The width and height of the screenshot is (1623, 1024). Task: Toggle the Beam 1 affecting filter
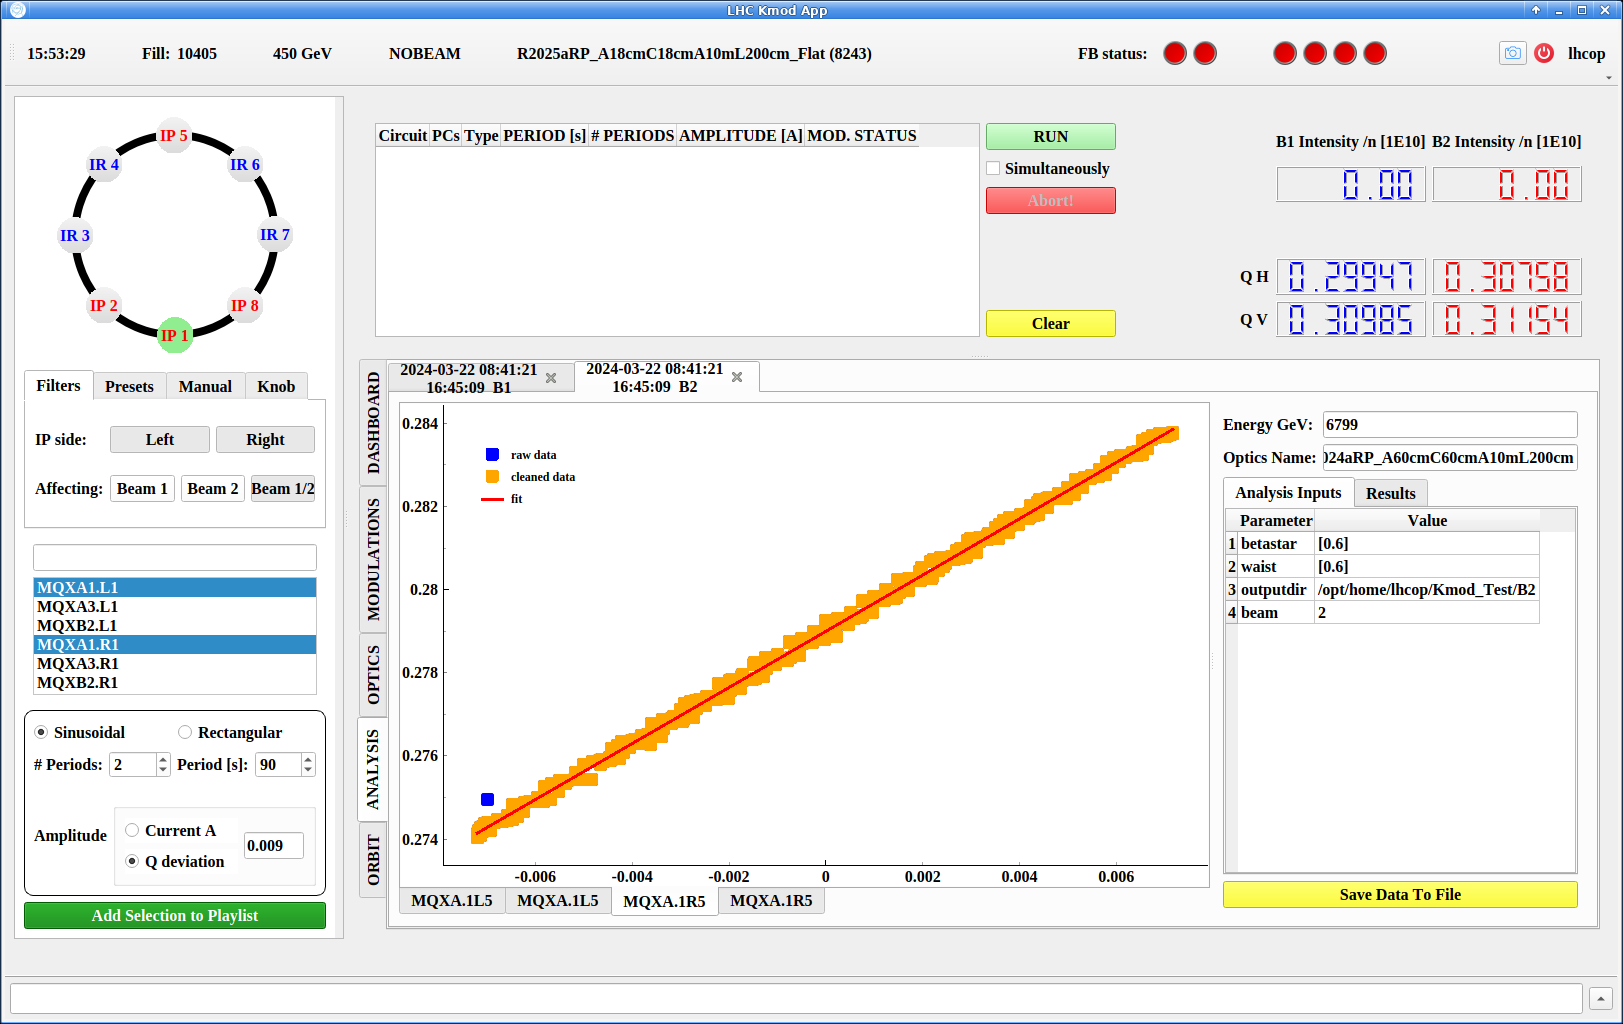click(x=142, y=488)
